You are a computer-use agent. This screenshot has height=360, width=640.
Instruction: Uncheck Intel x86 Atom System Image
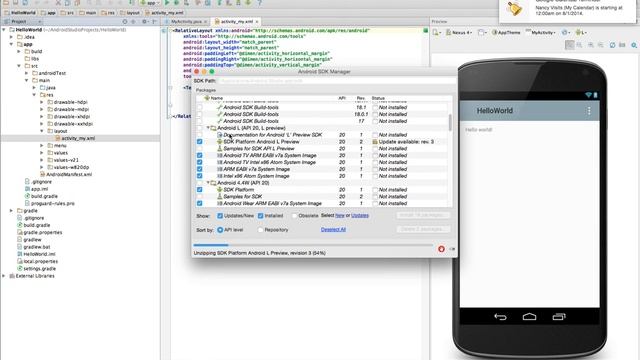point(200,176)
